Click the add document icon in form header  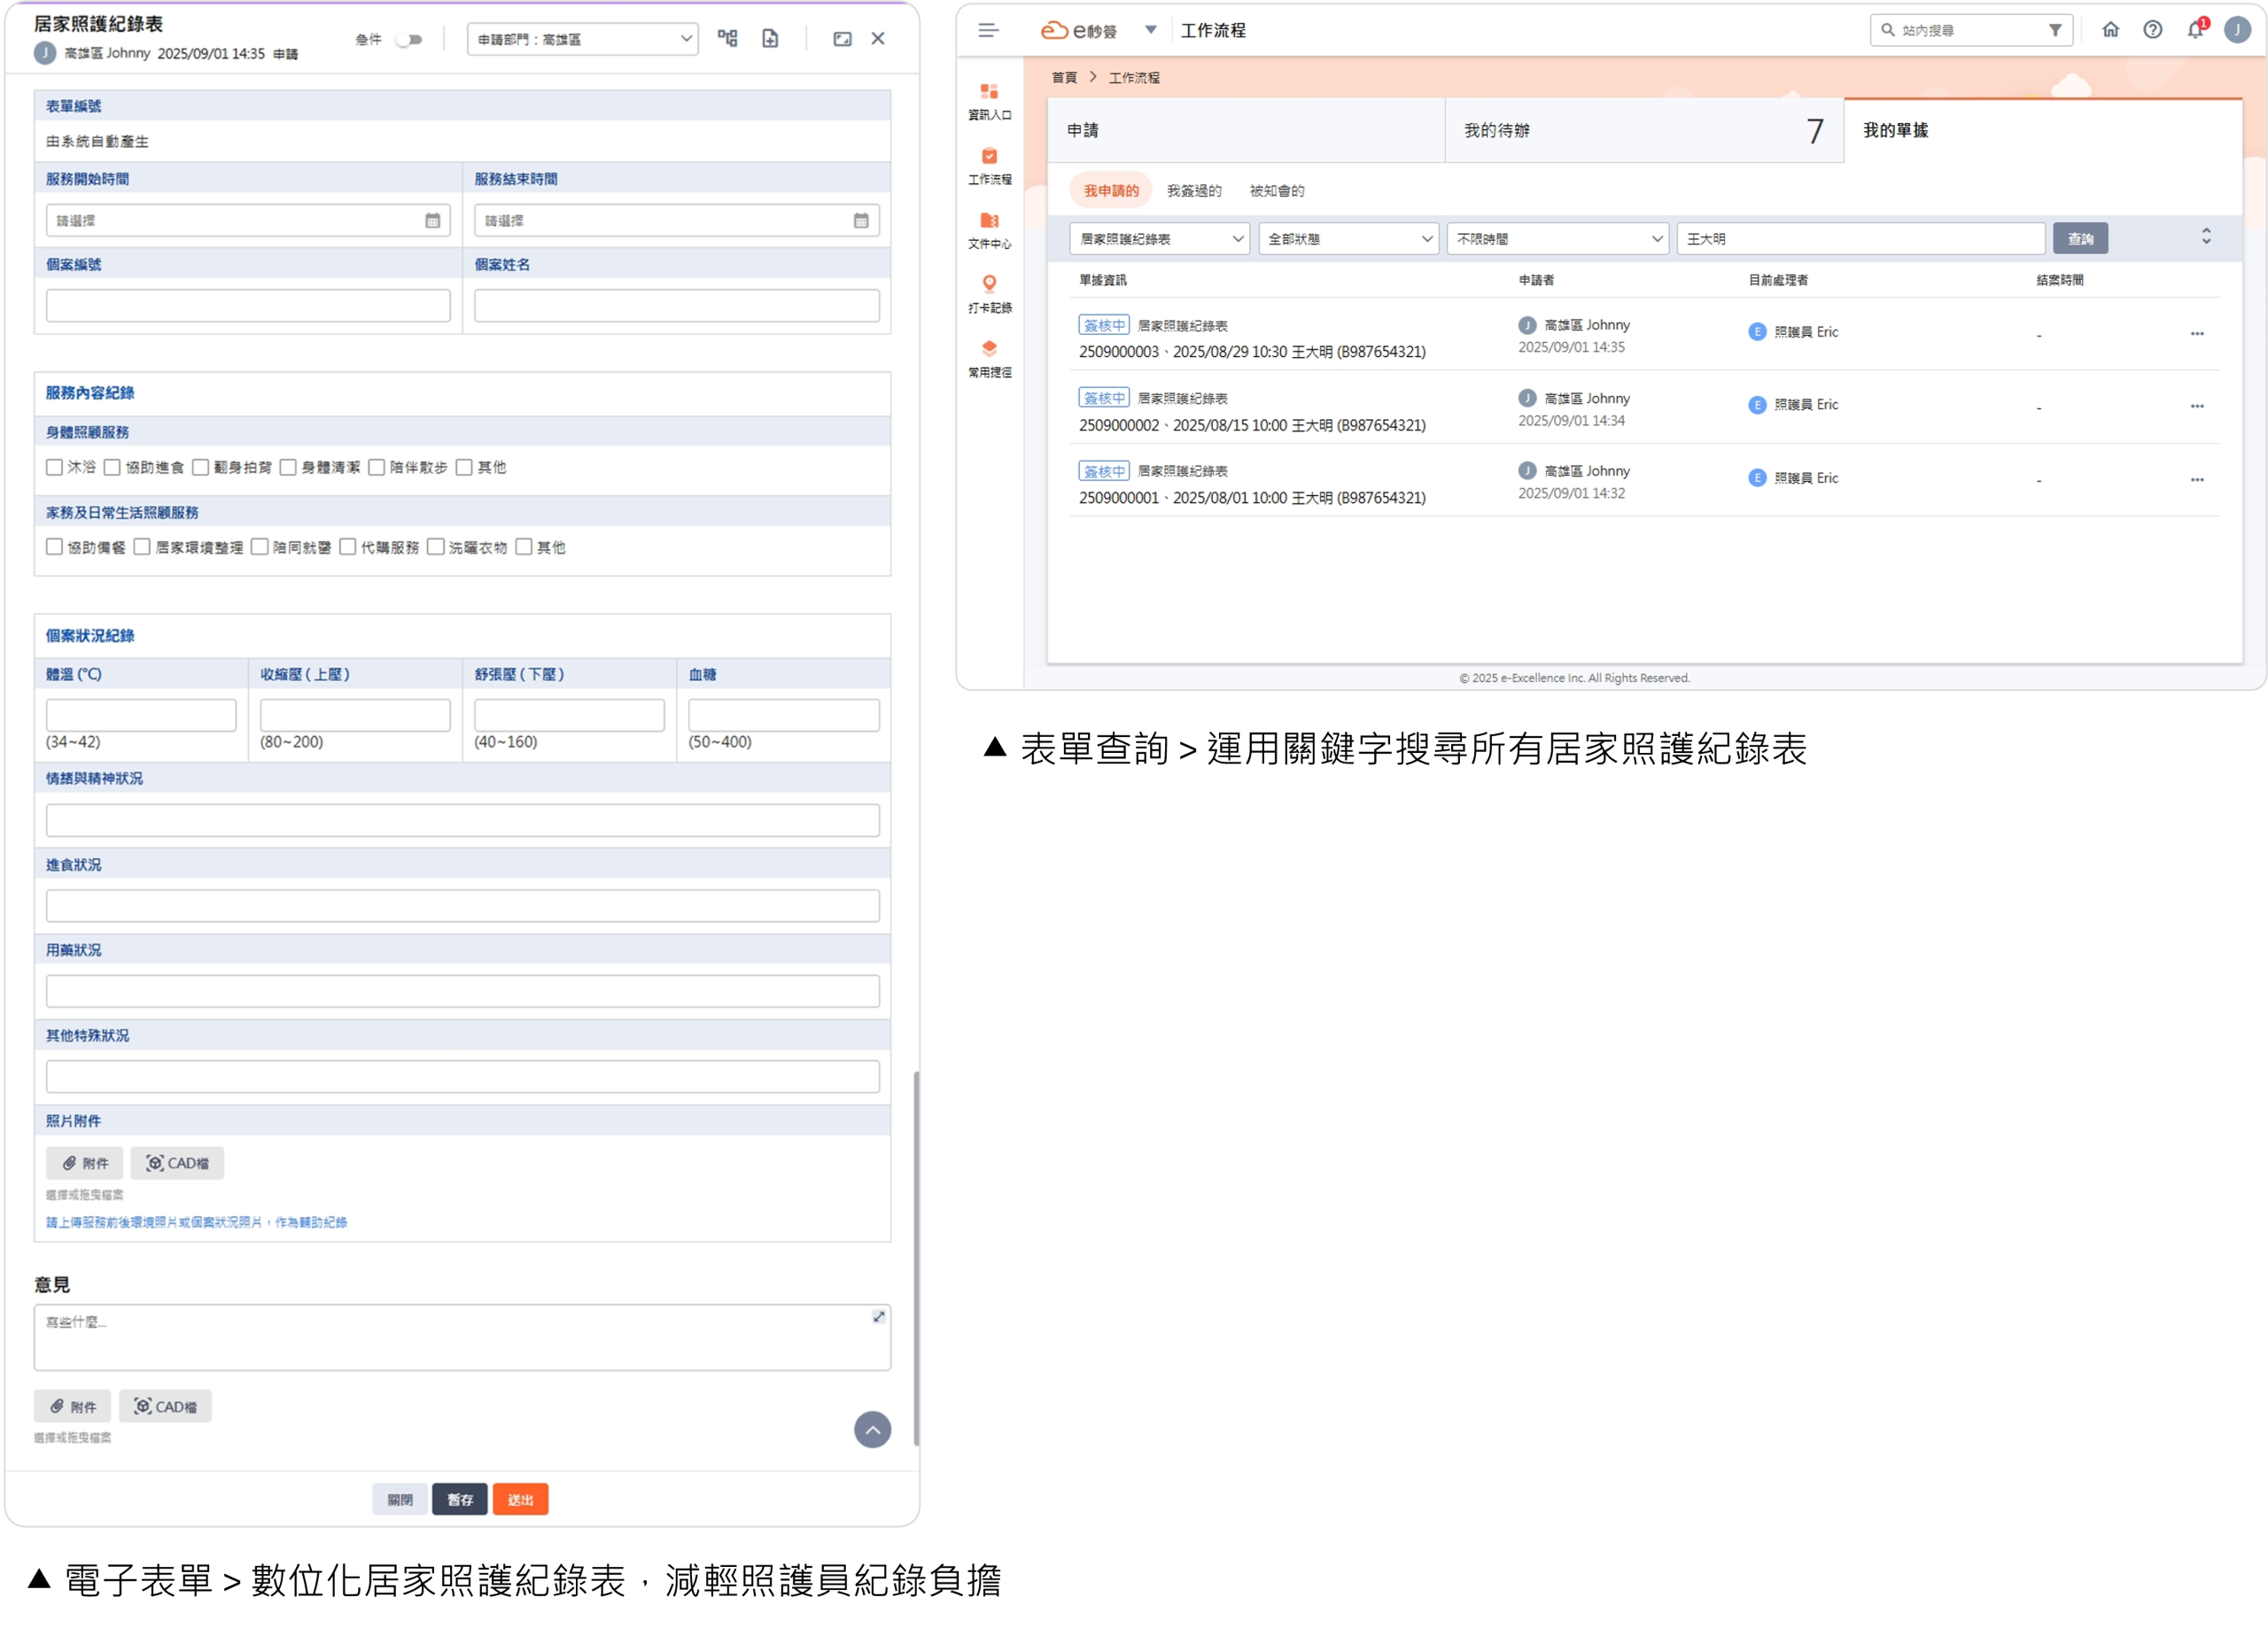point(770,38)
